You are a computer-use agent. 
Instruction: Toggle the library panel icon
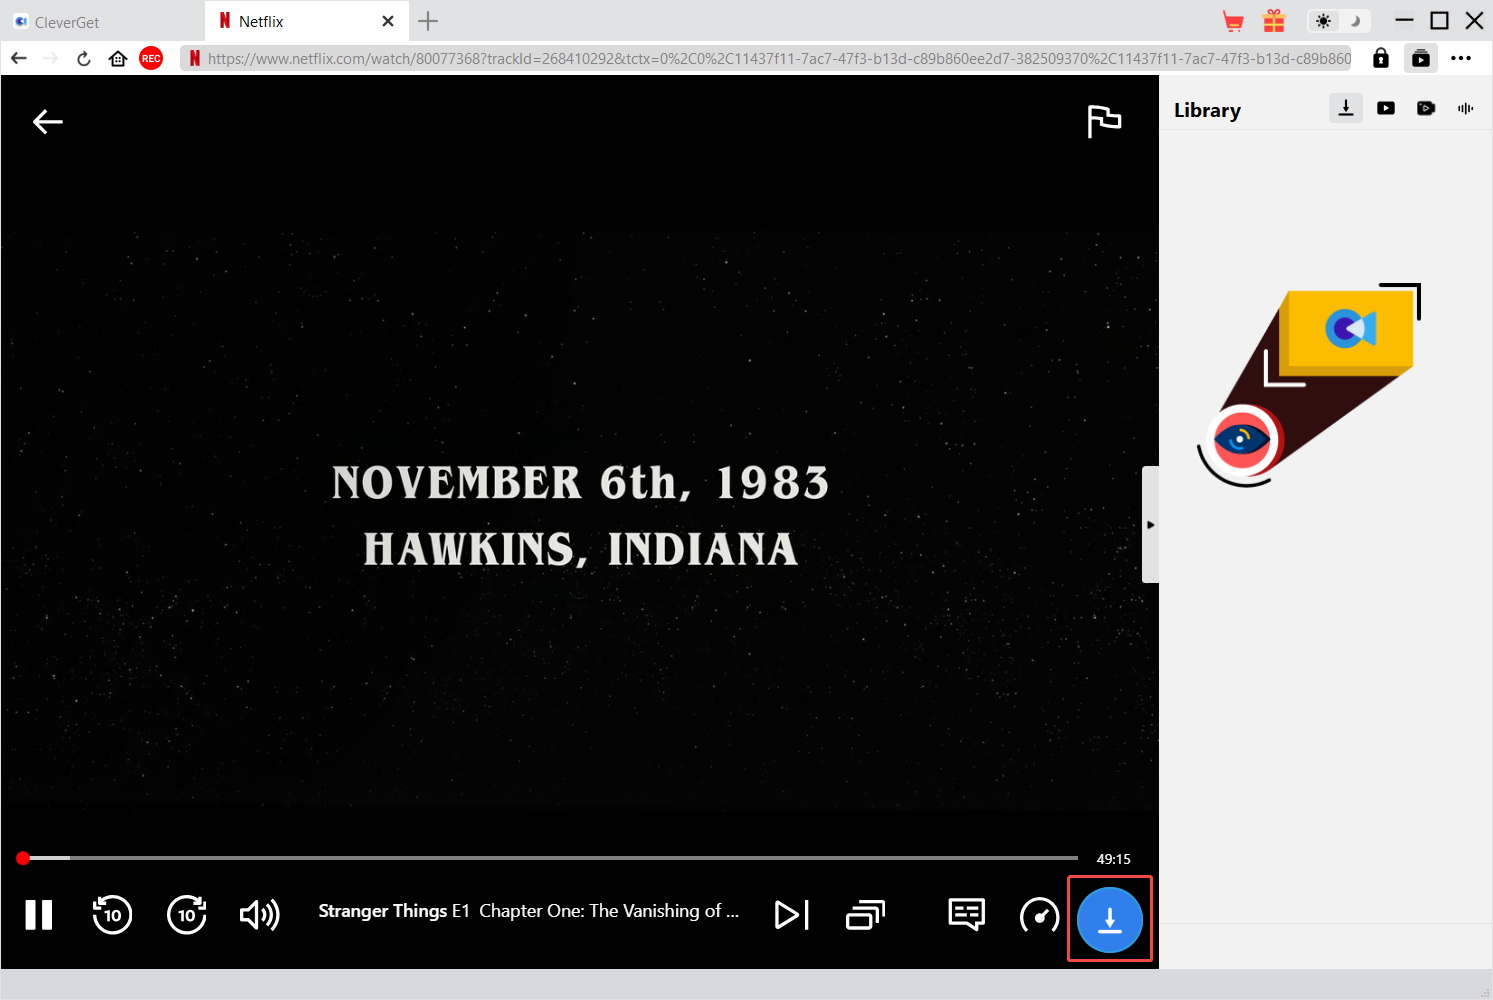[1421, 58]
